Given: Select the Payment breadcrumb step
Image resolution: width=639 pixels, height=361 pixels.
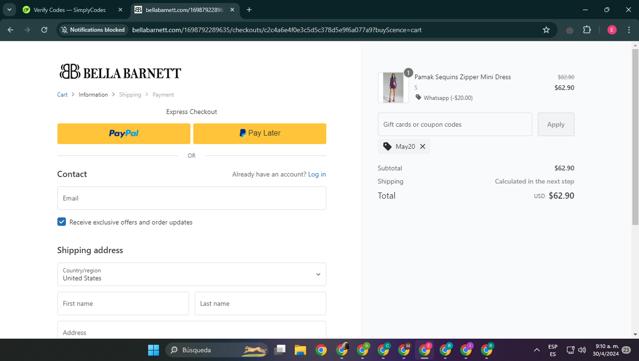Looking at the screenshot, I should coord(163,95).
